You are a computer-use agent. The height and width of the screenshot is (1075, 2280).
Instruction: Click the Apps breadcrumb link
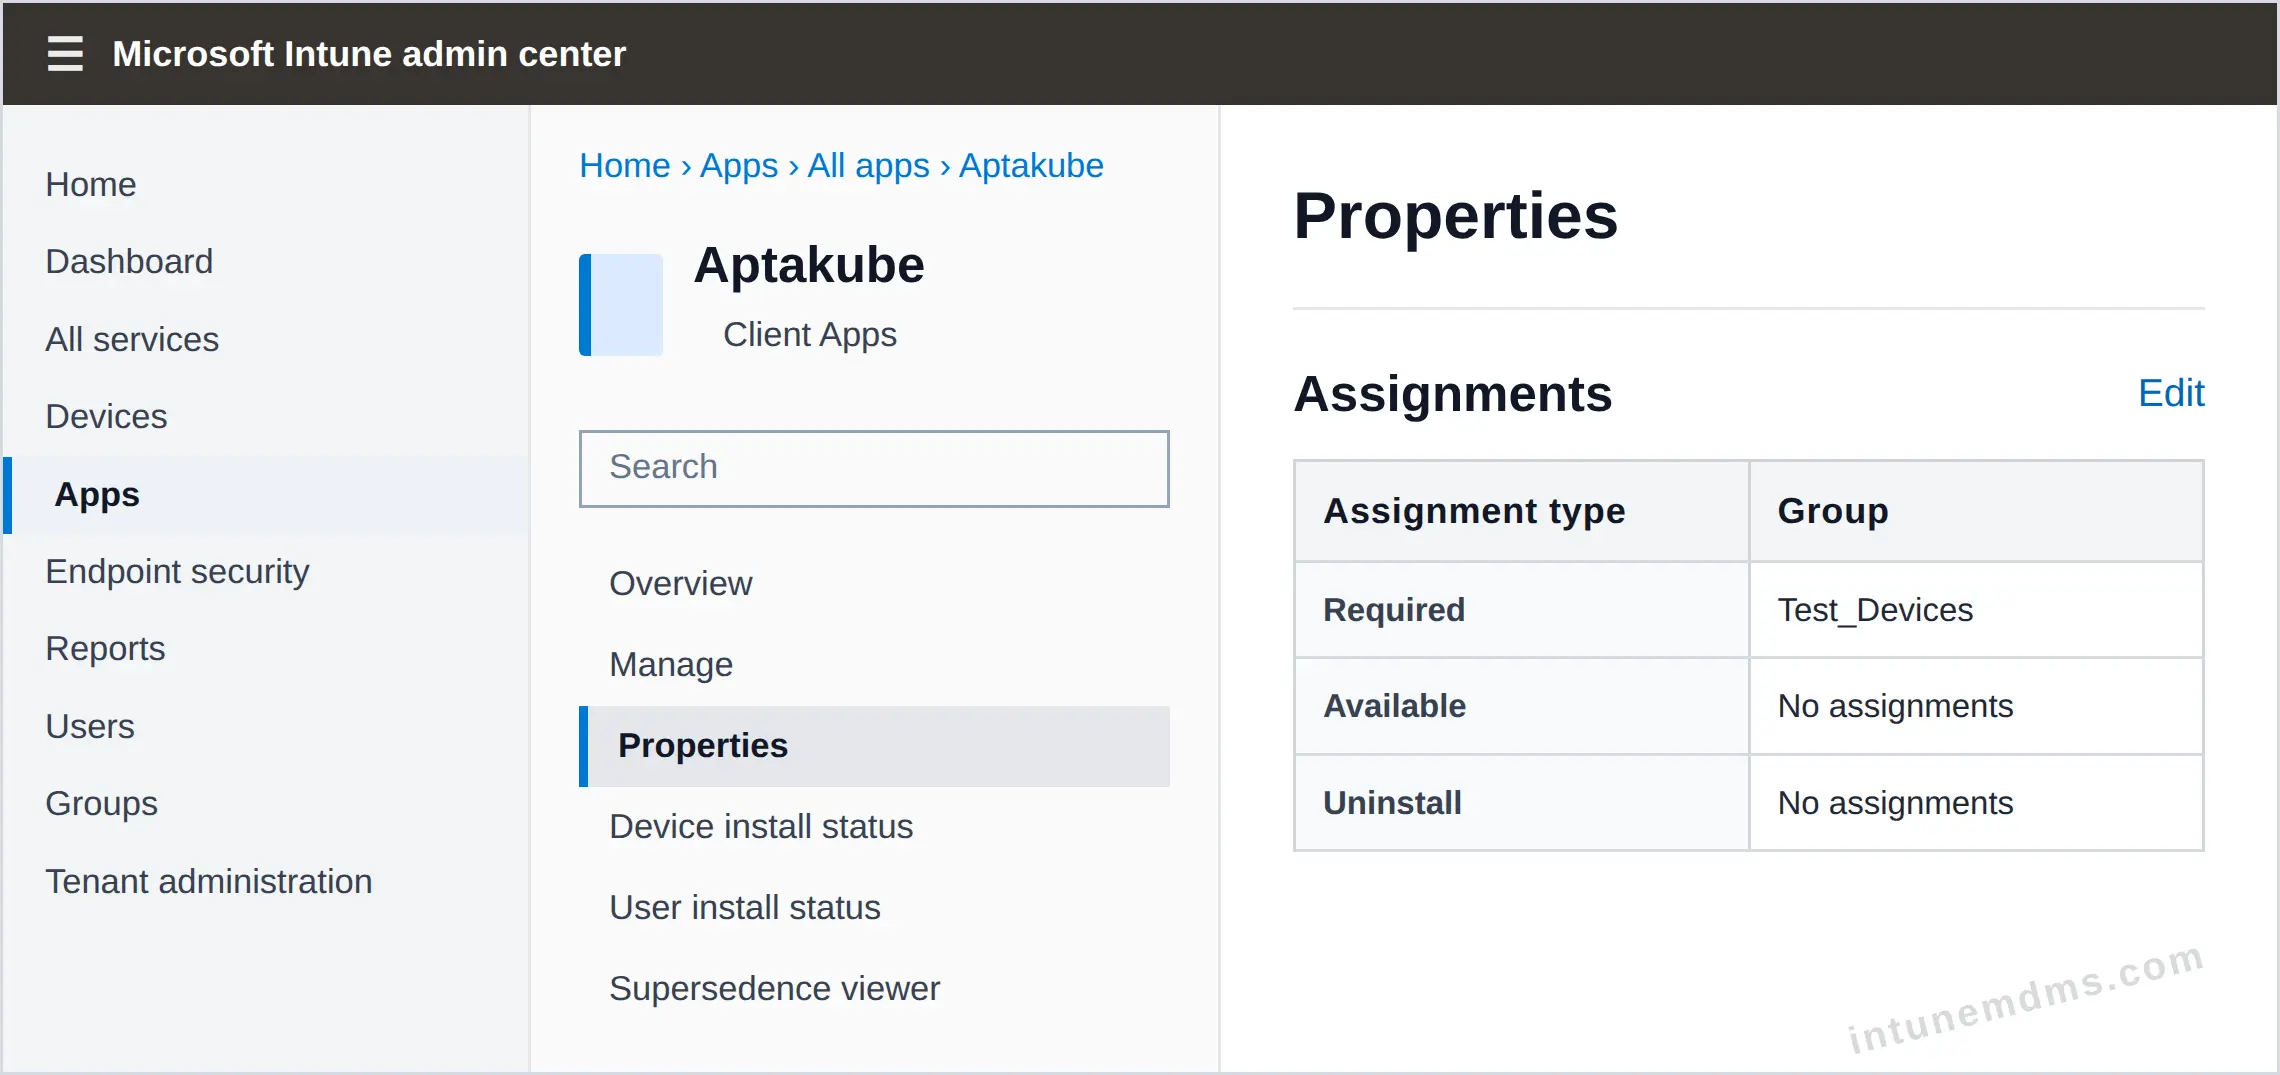tap(739, 165)
